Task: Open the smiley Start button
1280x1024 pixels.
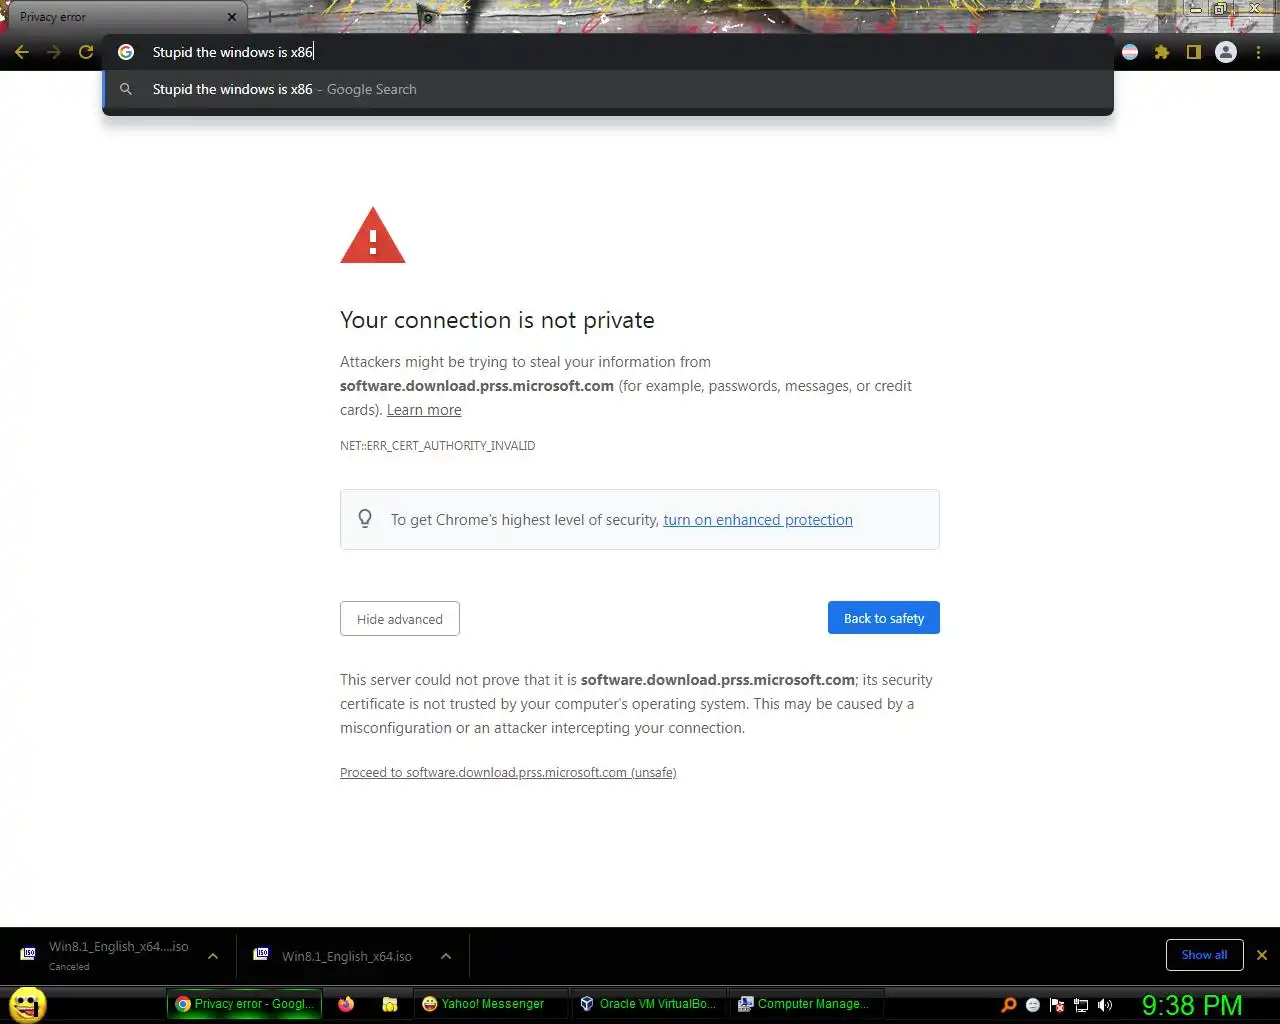Action: click(28, 1004)
